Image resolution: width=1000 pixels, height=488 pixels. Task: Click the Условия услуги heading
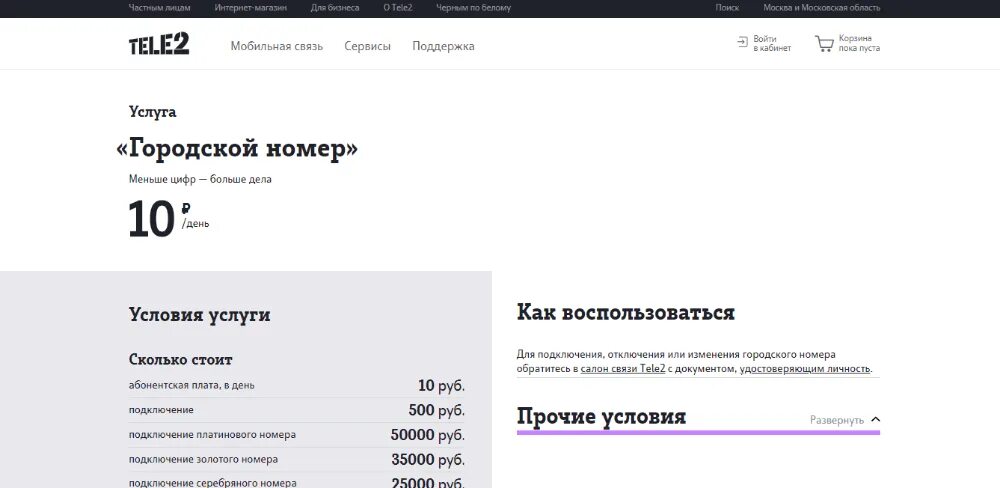tap(200, 314)
